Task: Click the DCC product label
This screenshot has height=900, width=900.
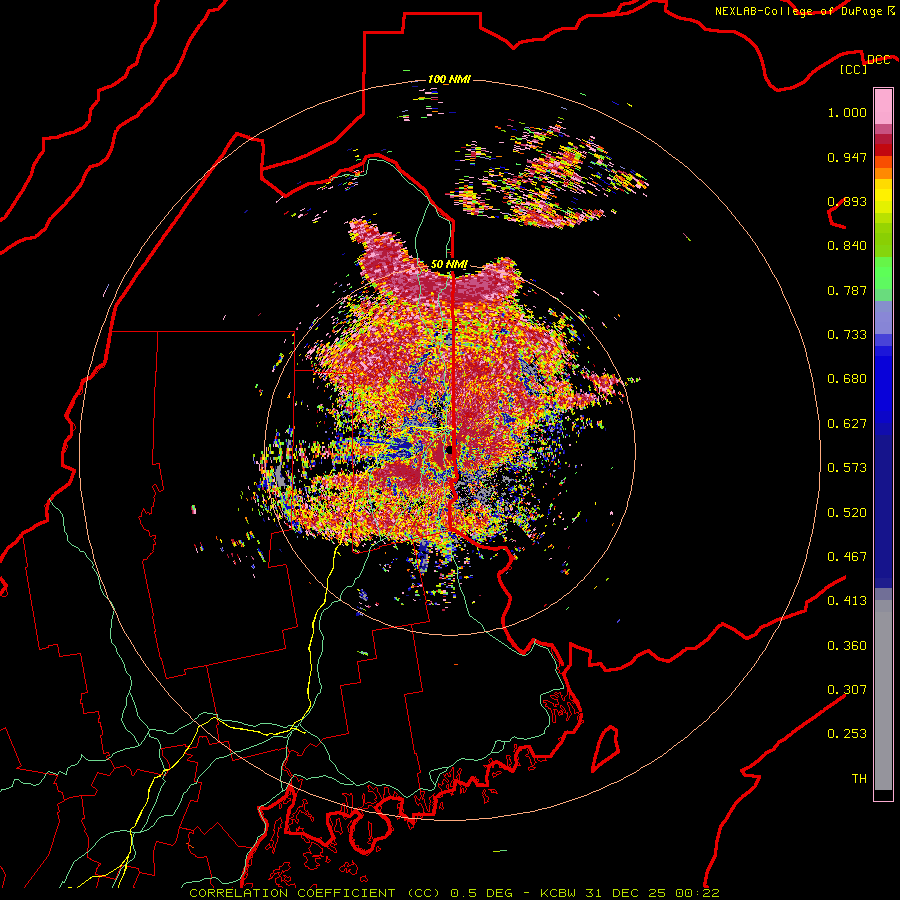Action: pyautogui.click(x=878, y=60)
